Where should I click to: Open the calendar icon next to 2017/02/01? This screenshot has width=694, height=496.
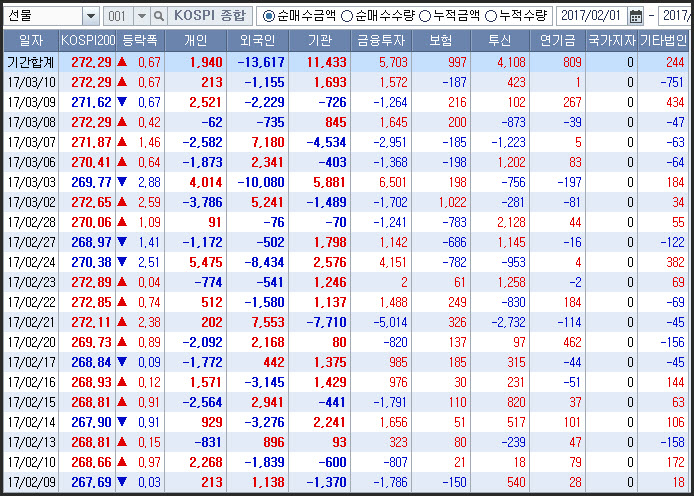636,16
